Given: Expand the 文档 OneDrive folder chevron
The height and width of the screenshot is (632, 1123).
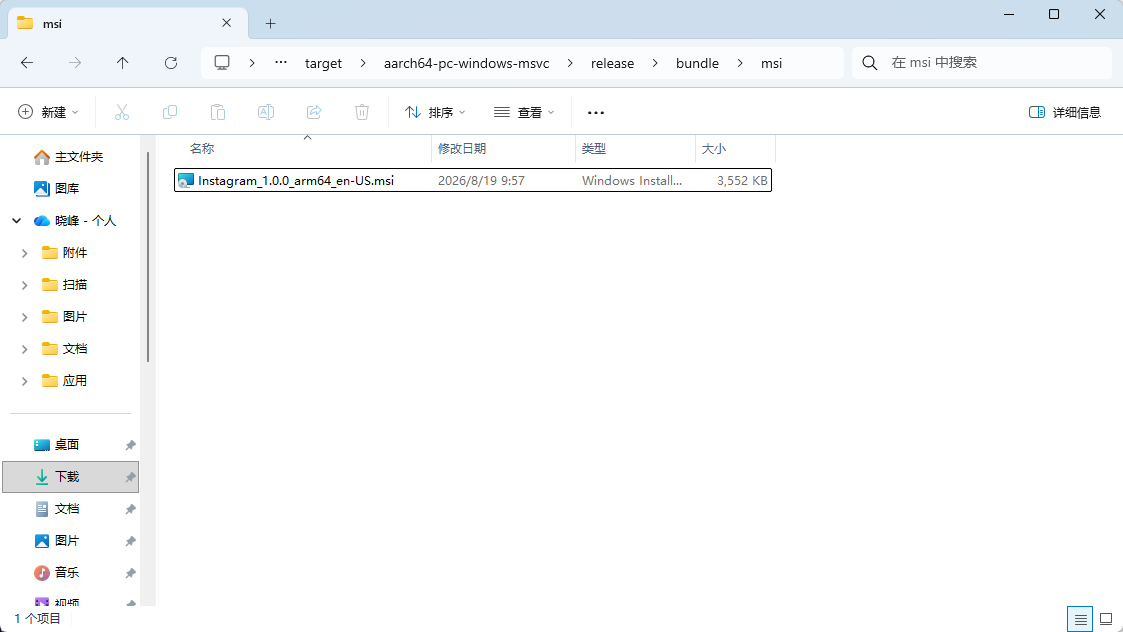Looking at the screenshot, I should pos(24,349).
